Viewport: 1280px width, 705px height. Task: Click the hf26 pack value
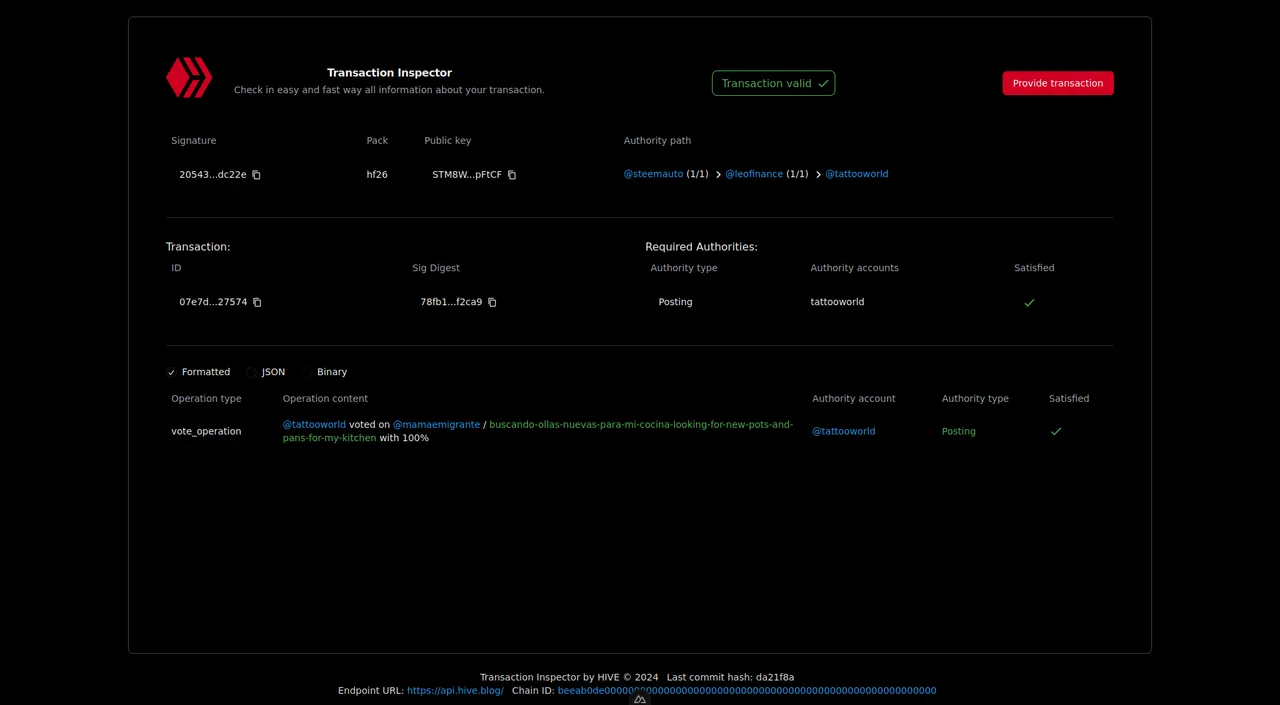377,175
